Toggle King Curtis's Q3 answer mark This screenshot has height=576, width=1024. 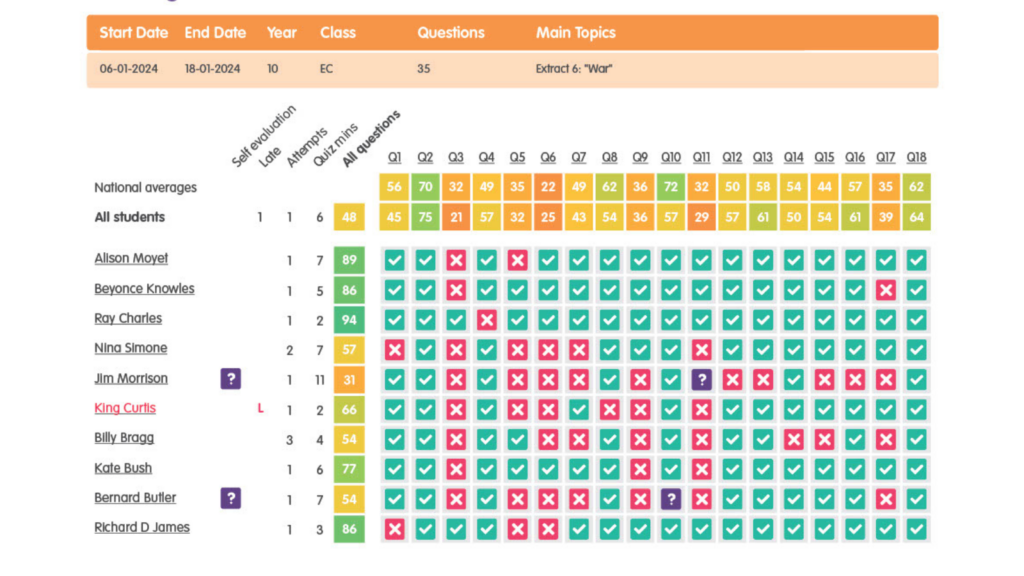point(456,409)
